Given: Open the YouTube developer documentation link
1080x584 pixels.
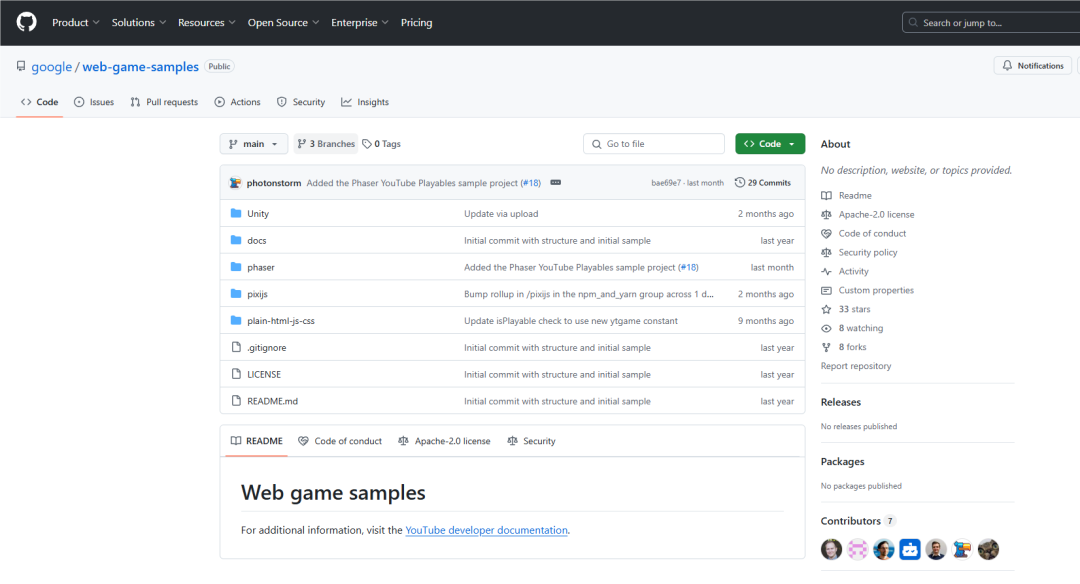Looking at the screenshot, I should click(486, 530).
